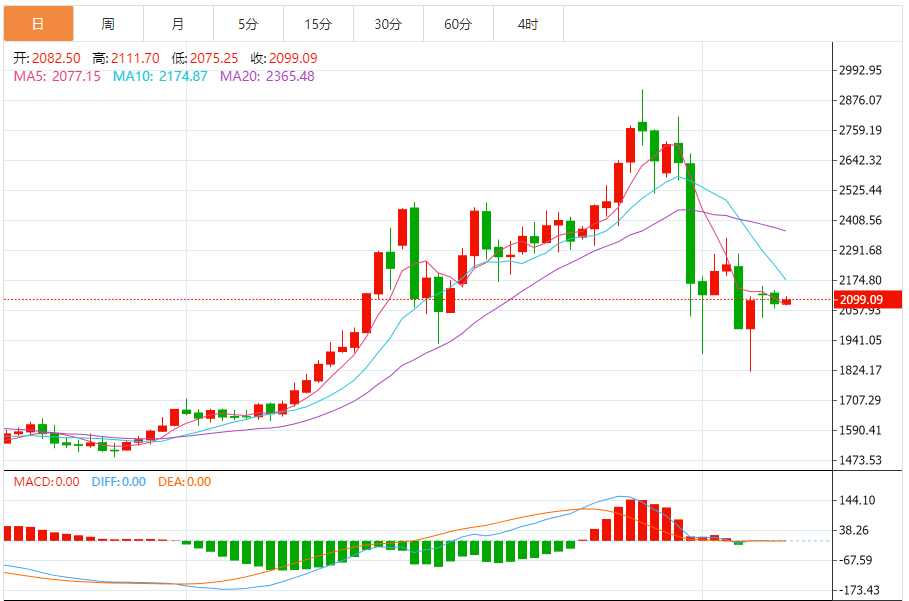
Task: Open the 4时 timeframe tab
Action: 528,24
